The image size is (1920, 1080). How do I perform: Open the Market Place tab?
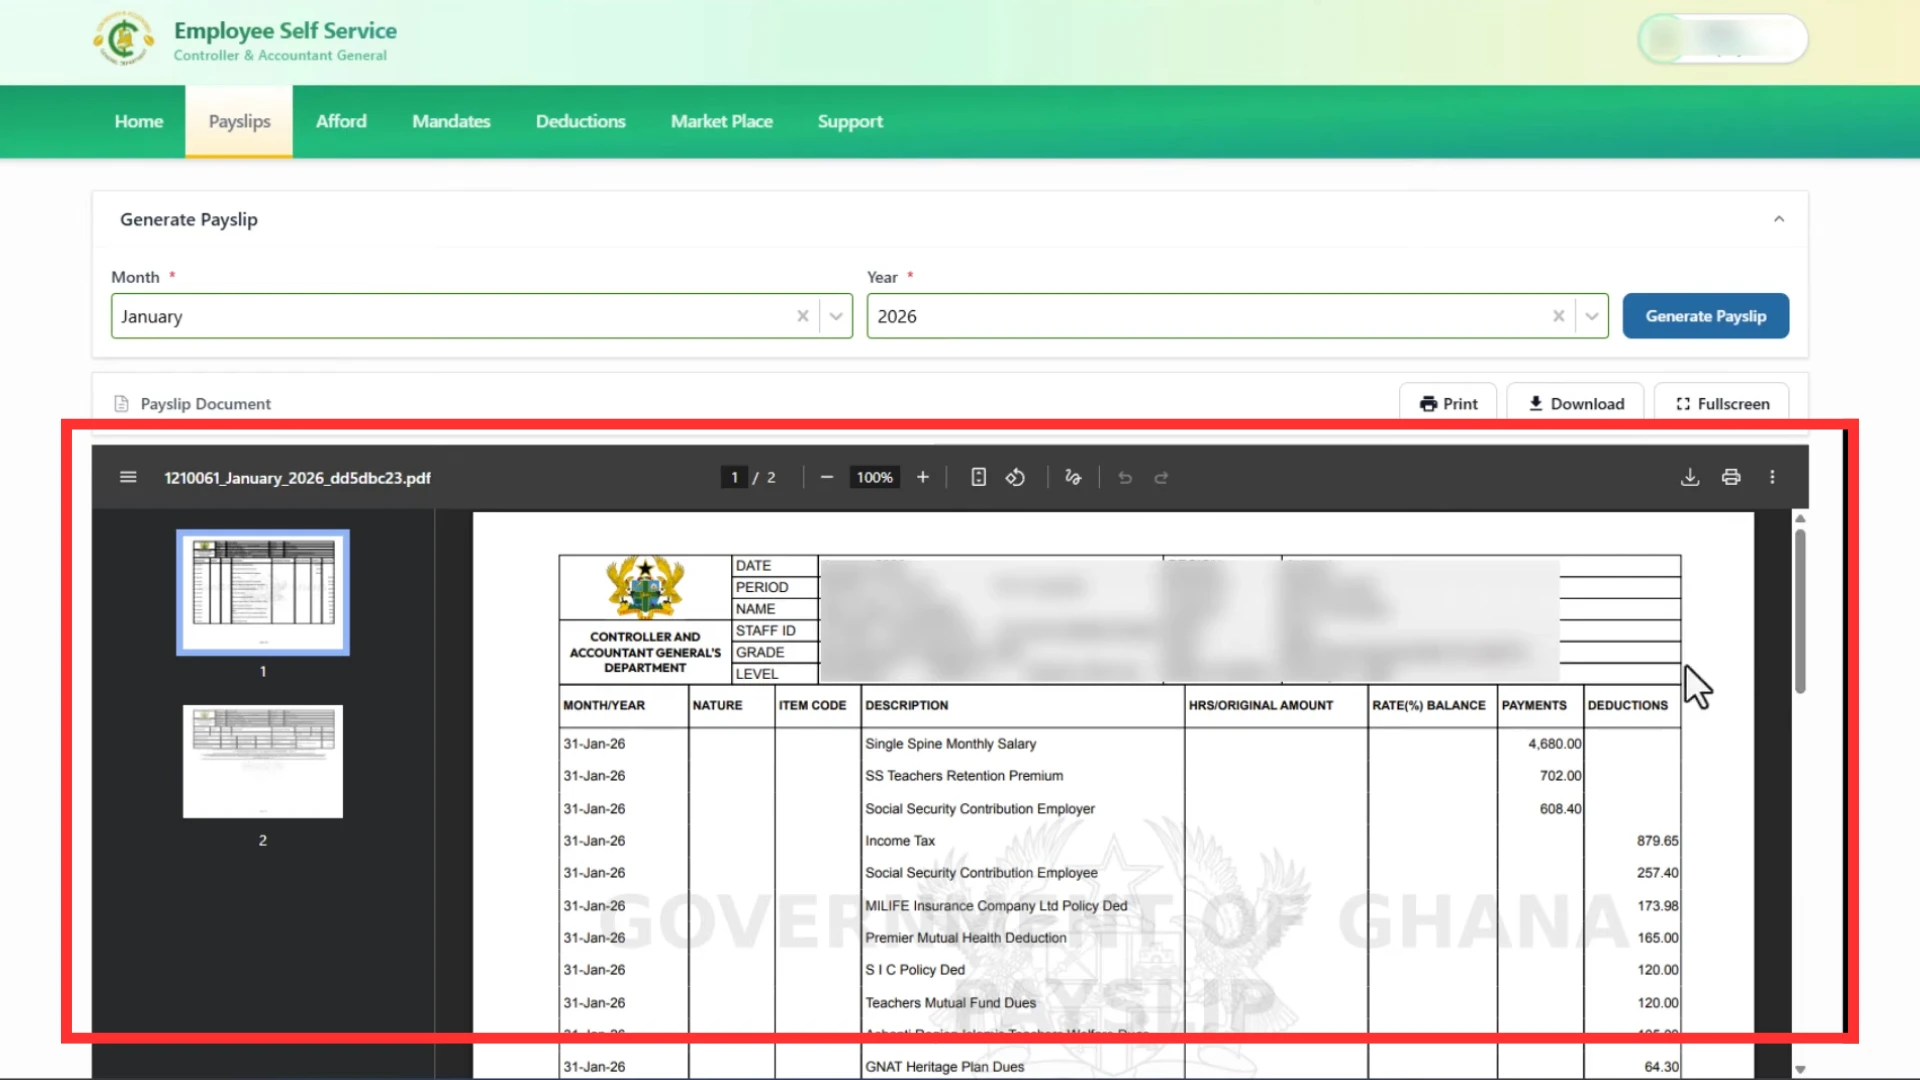[721, 121]
